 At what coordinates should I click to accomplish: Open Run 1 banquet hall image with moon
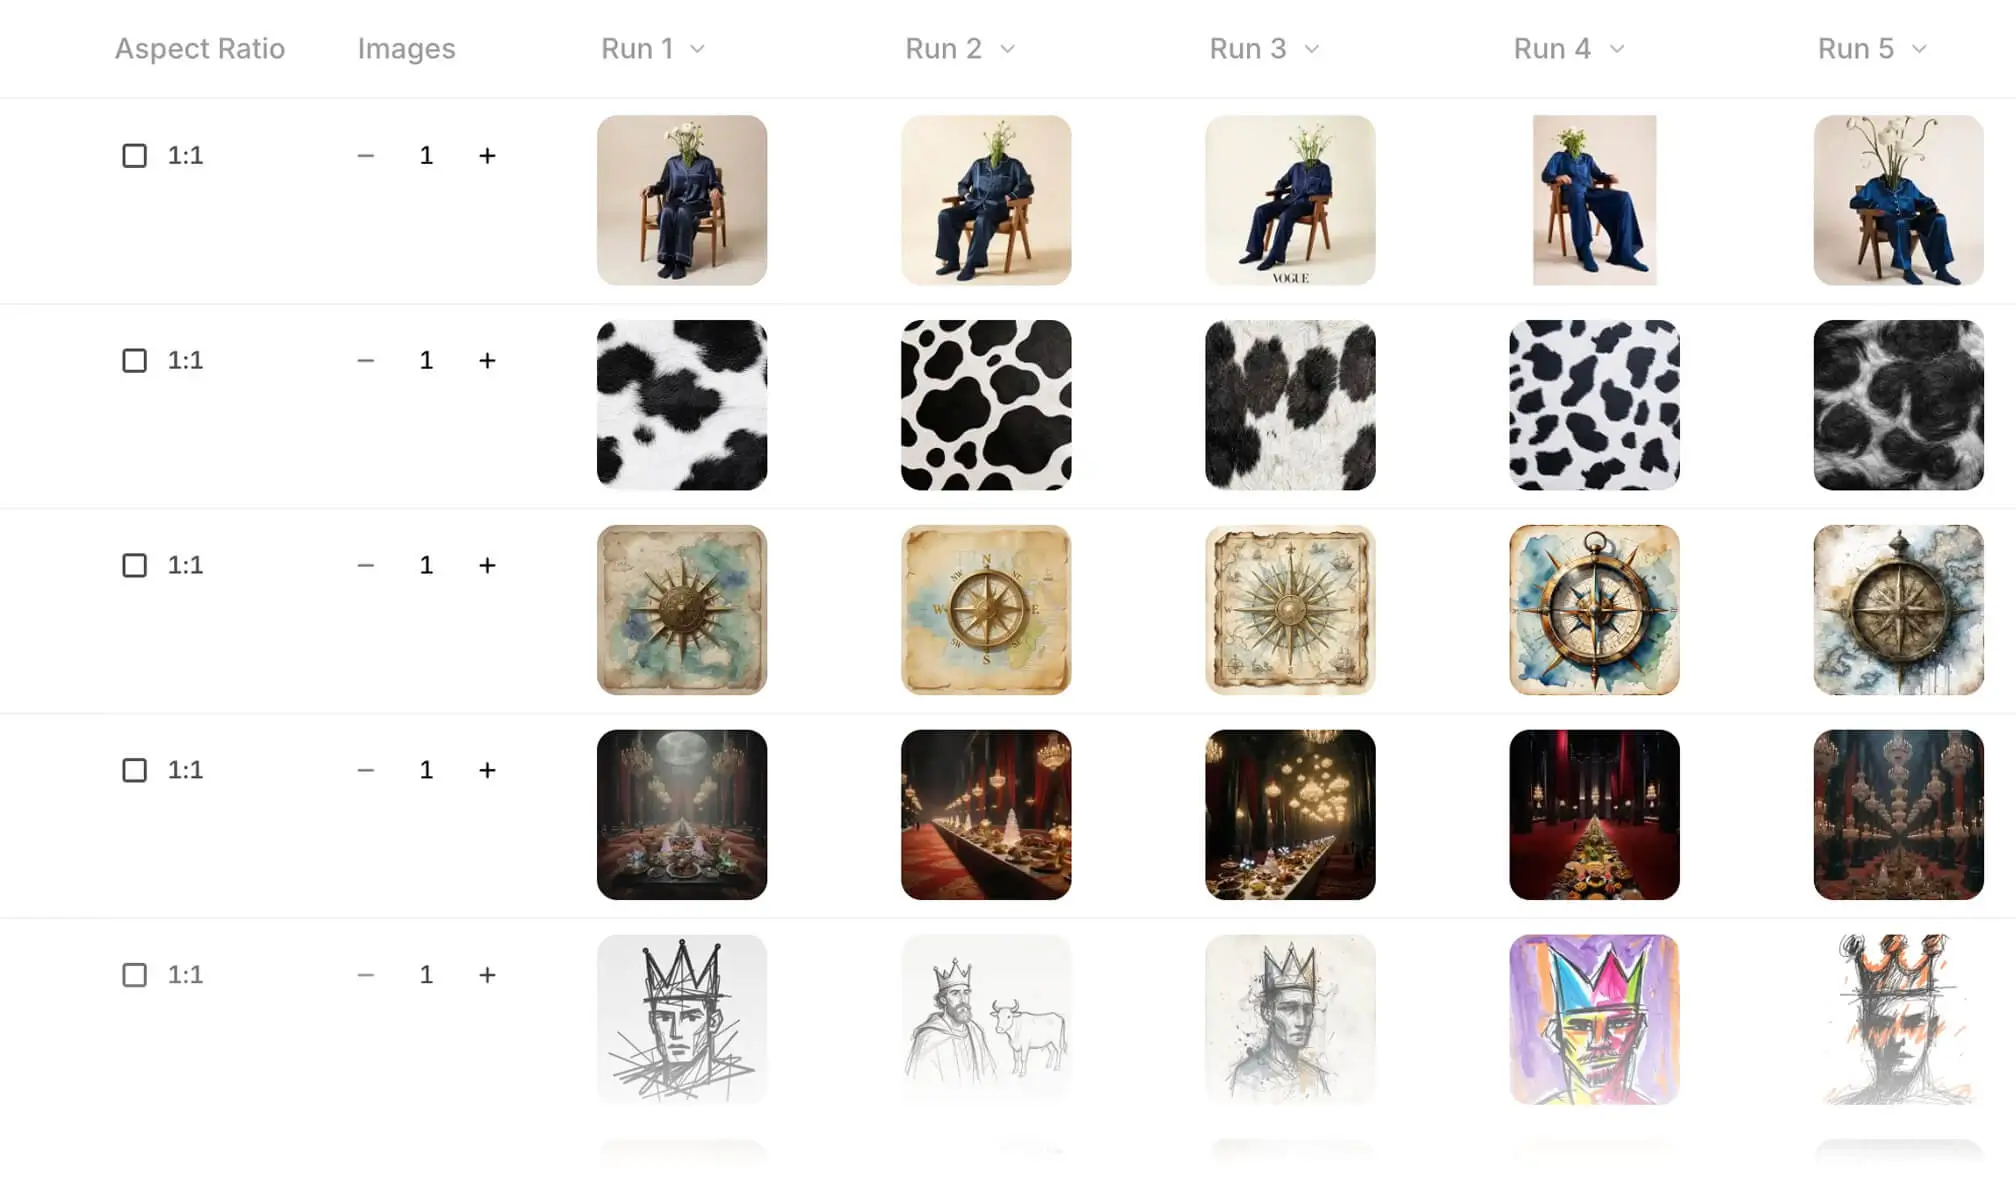[x=682, y=815]
